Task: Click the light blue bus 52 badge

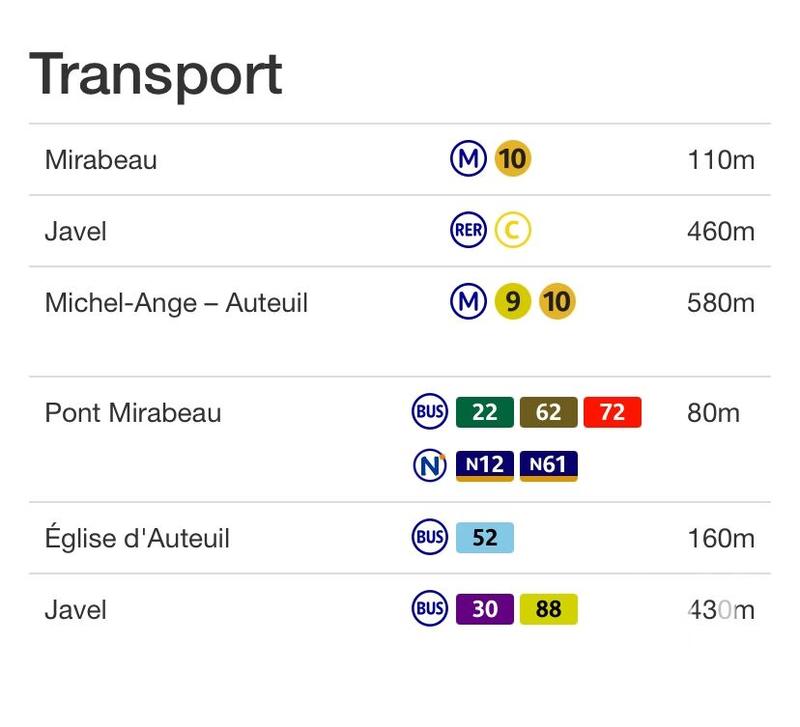Action: 485,538
